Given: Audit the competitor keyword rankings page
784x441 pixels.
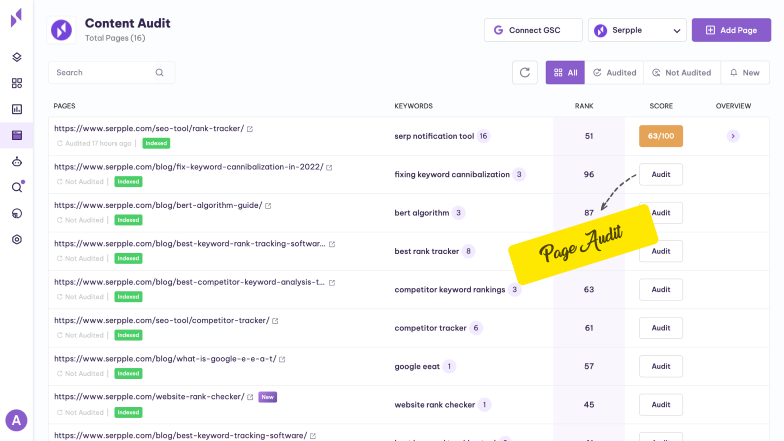Looking at the screenshot, I should pyautogui.click(x=660, y=290).
